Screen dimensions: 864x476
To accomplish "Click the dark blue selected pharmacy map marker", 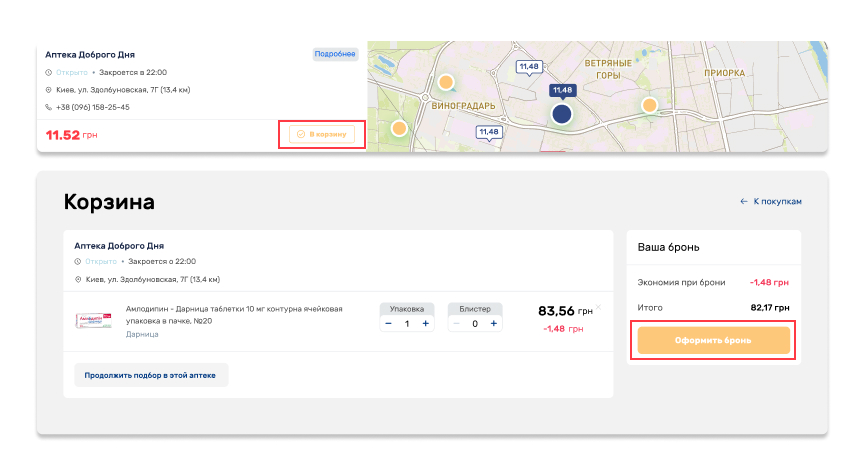I will click(x=562, y=114).
